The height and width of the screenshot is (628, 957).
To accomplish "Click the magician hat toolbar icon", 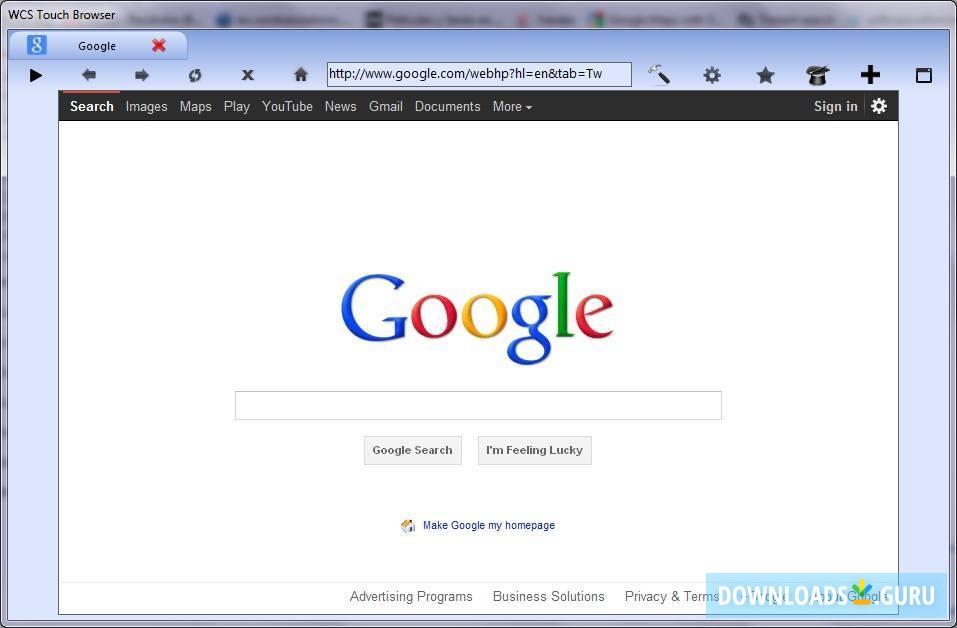I will pyautogui.click(x=817, y=74).
